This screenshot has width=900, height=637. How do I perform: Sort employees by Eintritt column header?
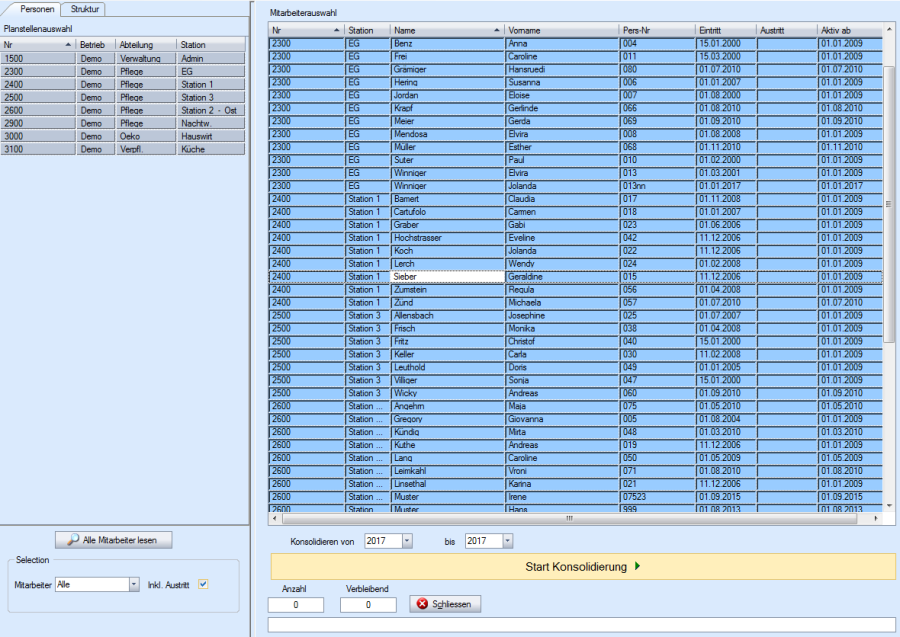725,31
